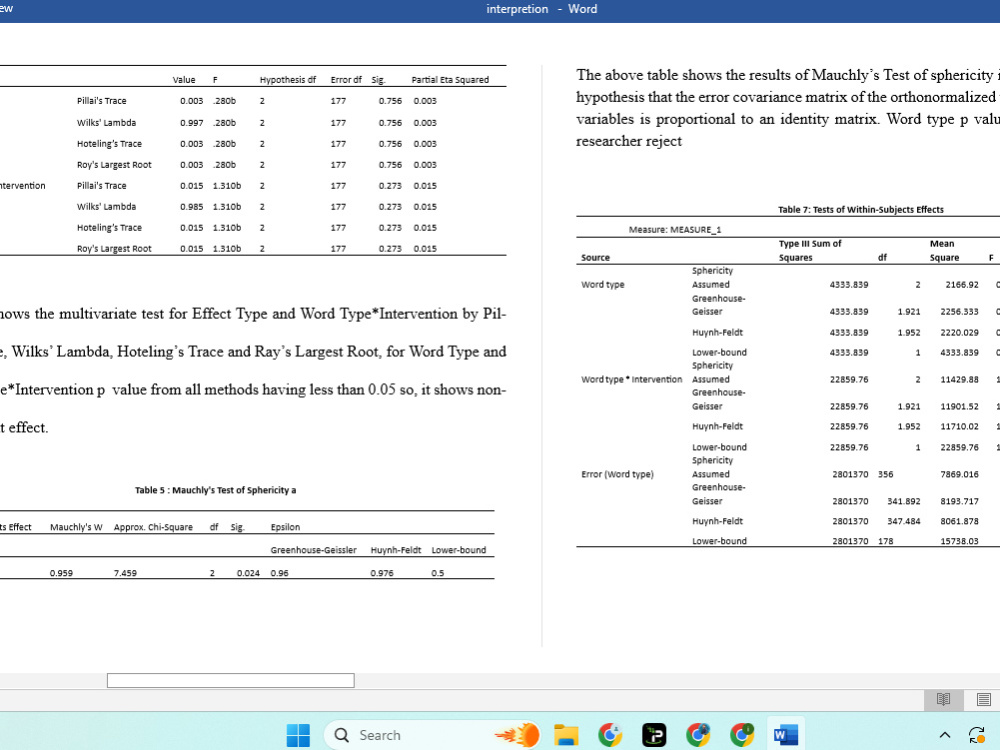Screen dimensions: 1000x750
Task: Open the second Chrome profile on taskbar
Action: pyautogui.click(x=698, y=735)
